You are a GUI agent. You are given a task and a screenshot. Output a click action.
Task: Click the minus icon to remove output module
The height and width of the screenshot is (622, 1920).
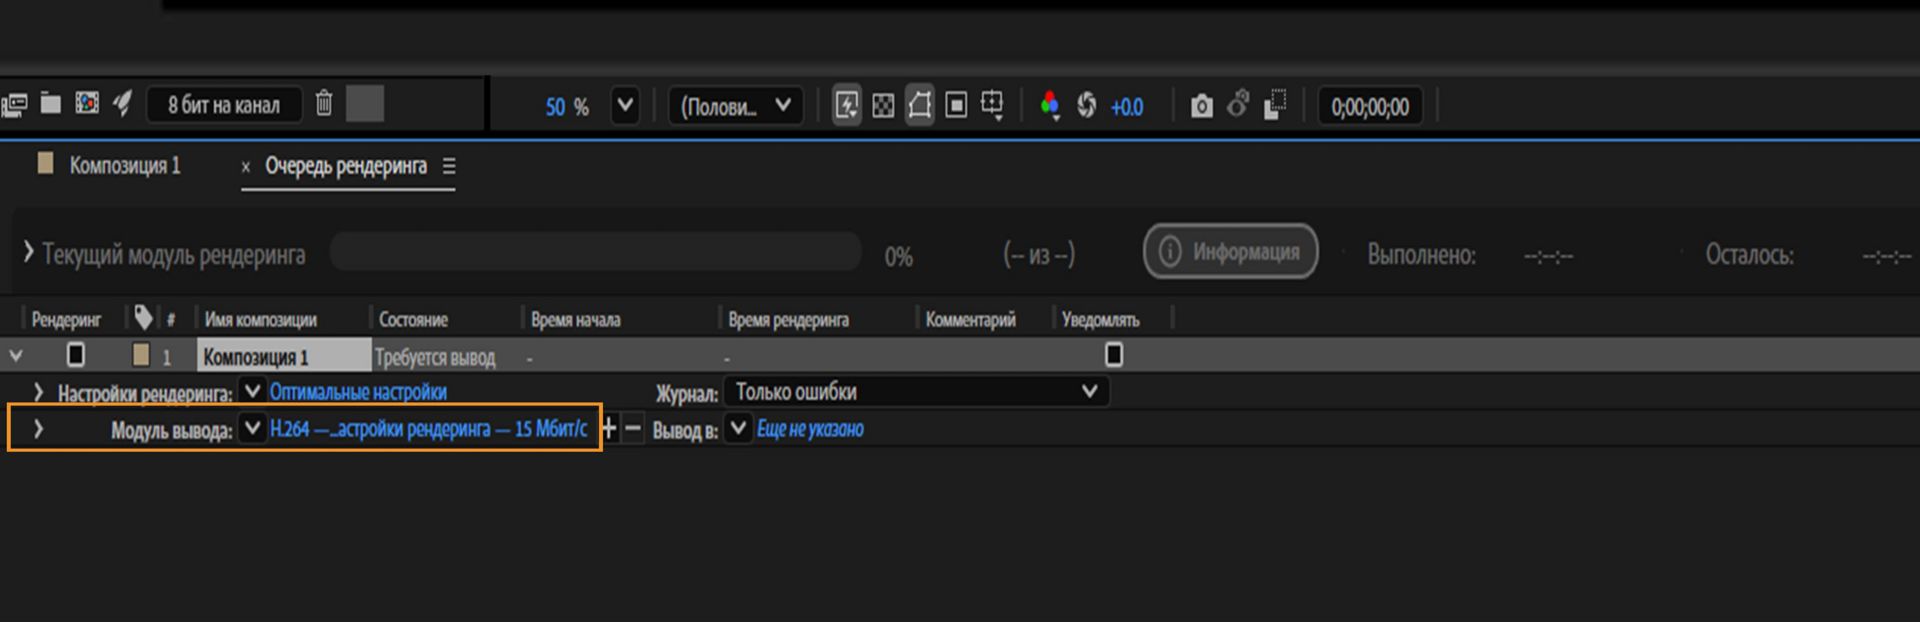632,429
